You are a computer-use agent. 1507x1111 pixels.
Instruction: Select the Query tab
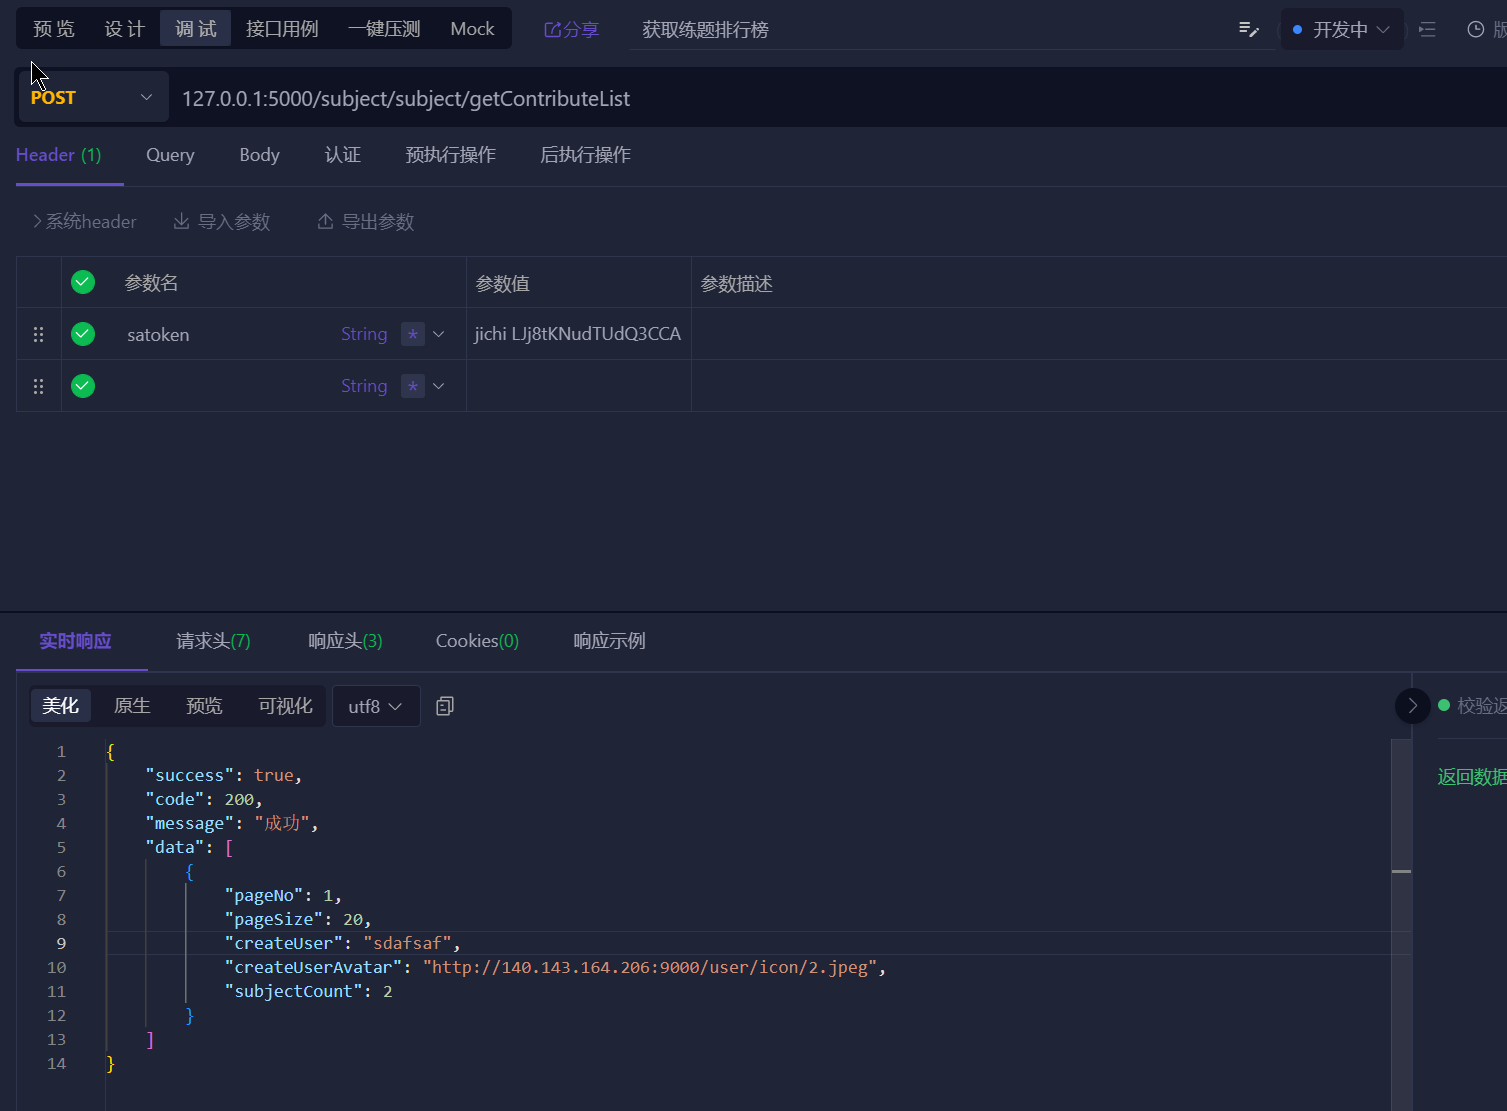(170, 155)
